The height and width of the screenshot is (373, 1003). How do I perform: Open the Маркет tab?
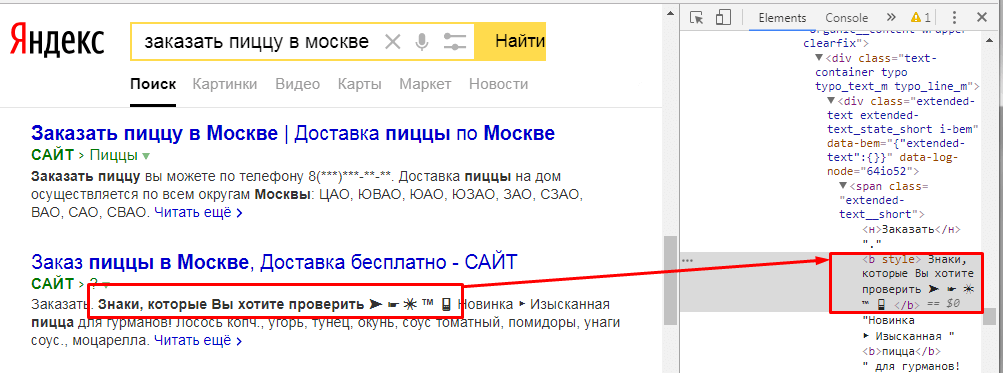coord(425,84)
